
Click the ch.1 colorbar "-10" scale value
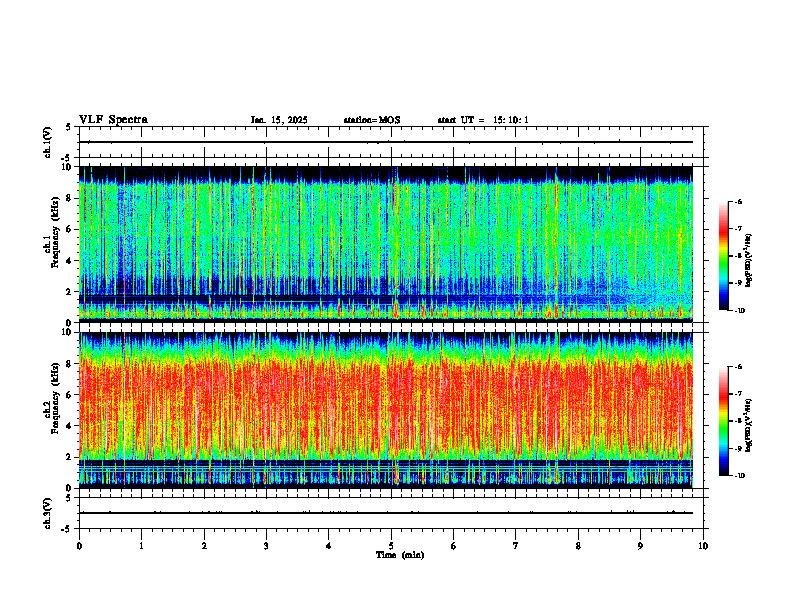click(739, 311)
